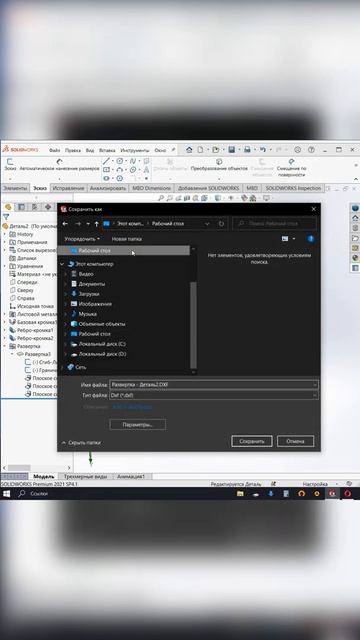
Task: Click the blue description link below file type
Action: click(132, 407)
